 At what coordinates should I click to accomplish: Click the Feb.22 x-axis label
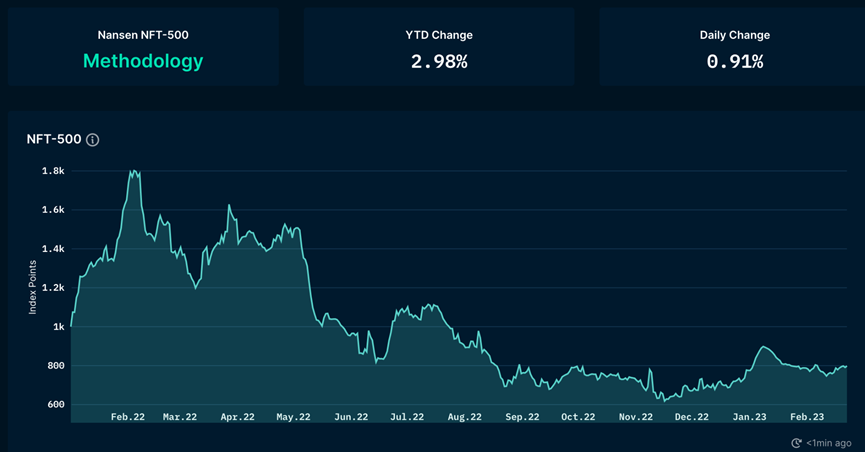point(128,417)
